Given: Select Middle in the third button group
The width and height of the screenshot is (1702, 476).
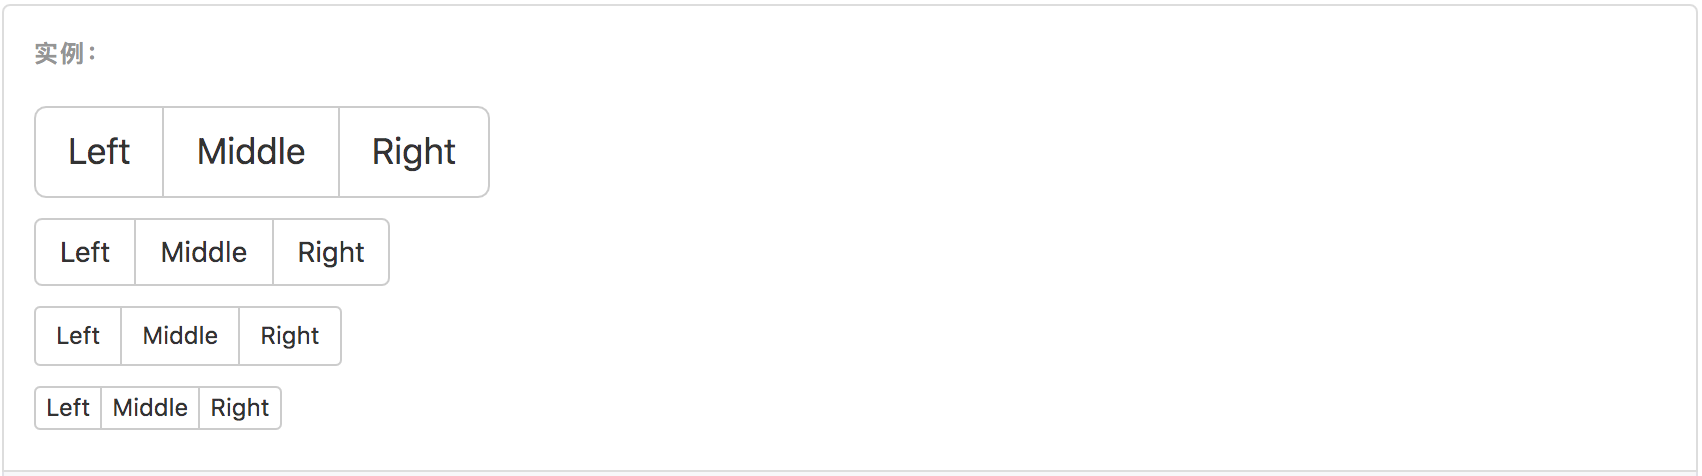Looking at the screenshot, I should click(x=180, y=336).
